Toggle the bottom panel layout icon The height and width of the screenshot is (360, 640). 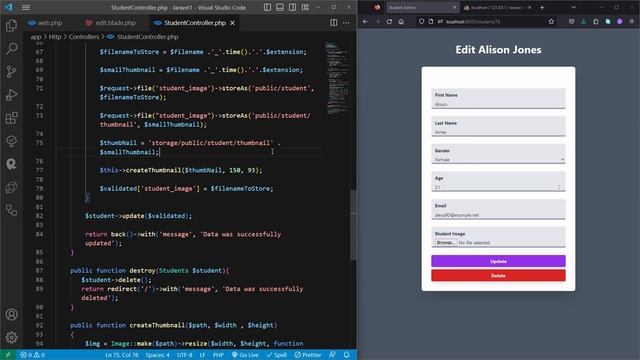[280, 7]
